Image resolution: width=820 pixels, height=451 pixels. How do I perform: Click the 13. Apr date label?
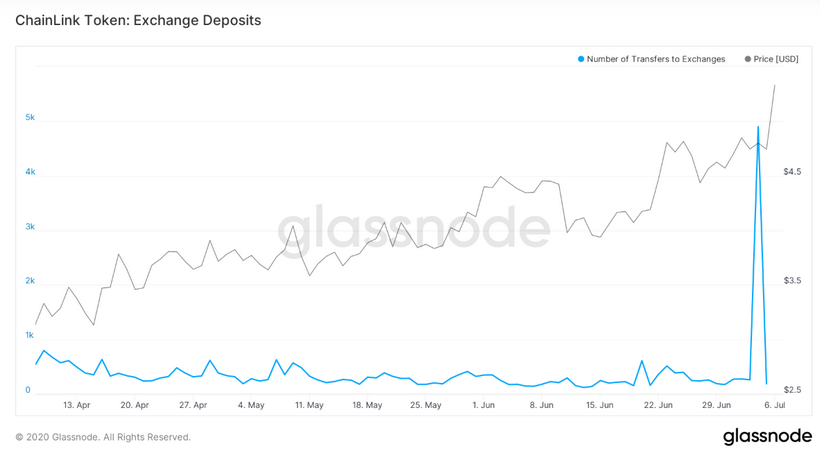point(77,405)
